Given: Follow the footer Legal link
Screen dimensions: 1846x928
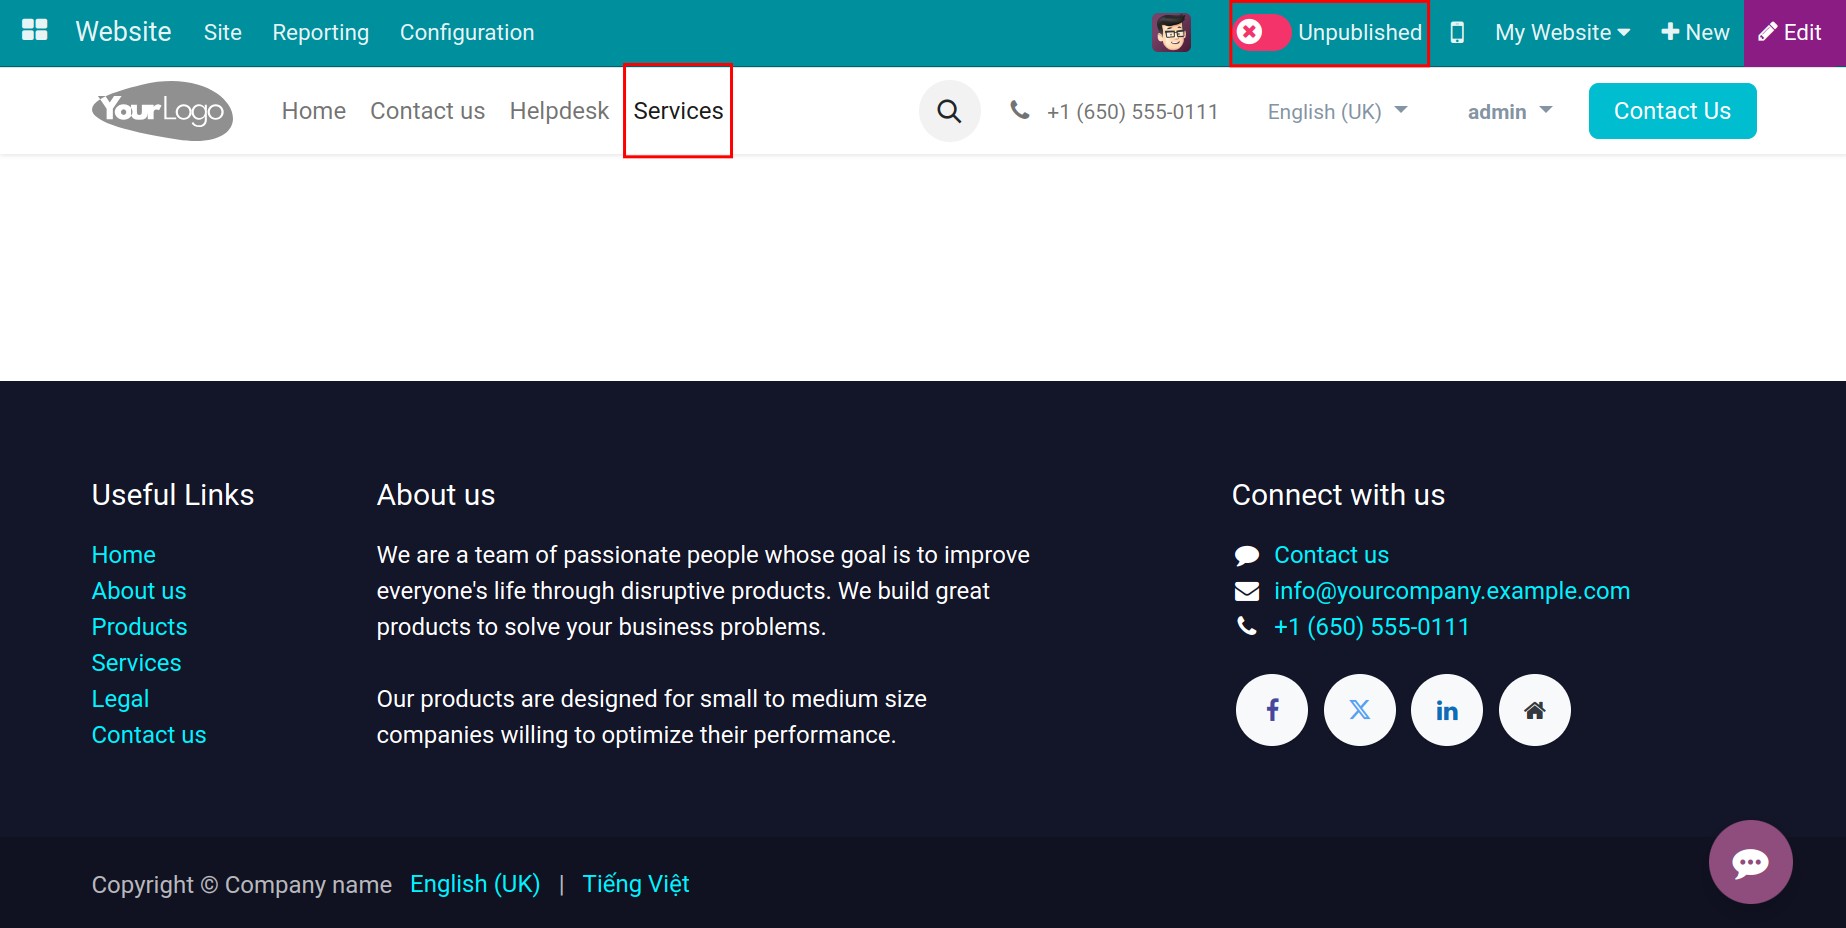Looking at the screenshot, I should [x=120, y=699].
